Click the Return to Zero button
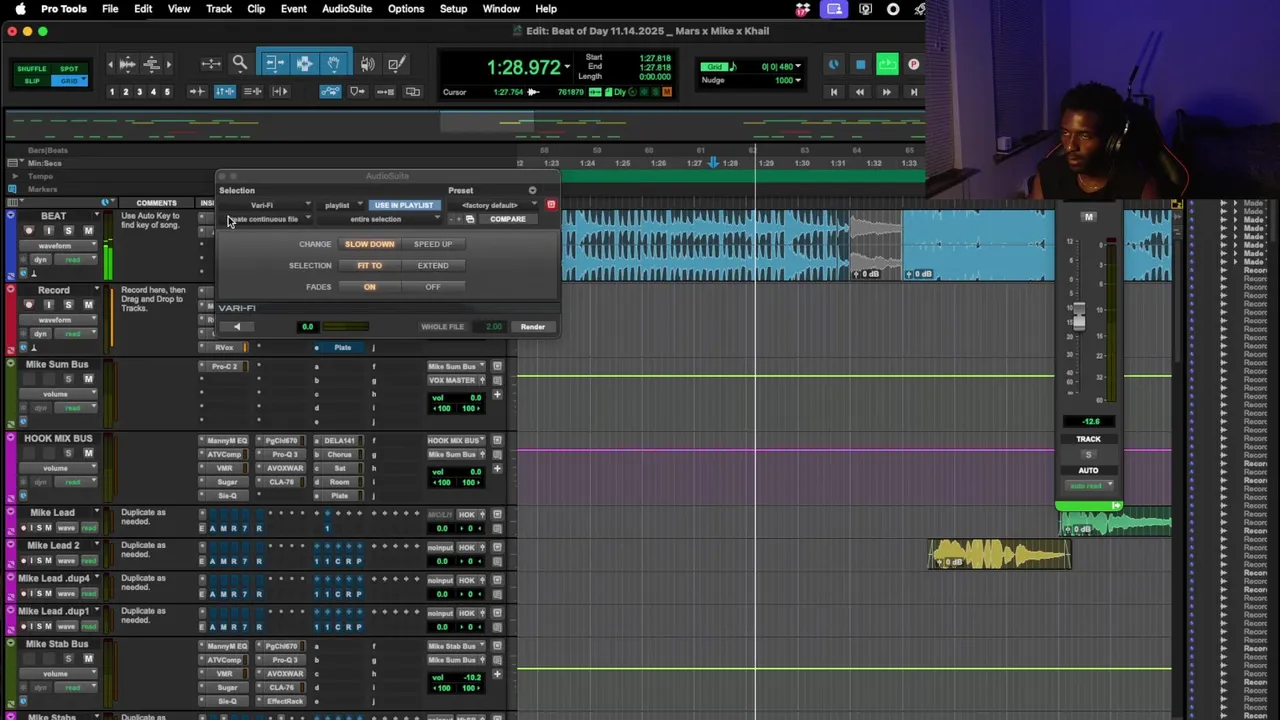The image size is (1280, 720). [x=833, y=92]
